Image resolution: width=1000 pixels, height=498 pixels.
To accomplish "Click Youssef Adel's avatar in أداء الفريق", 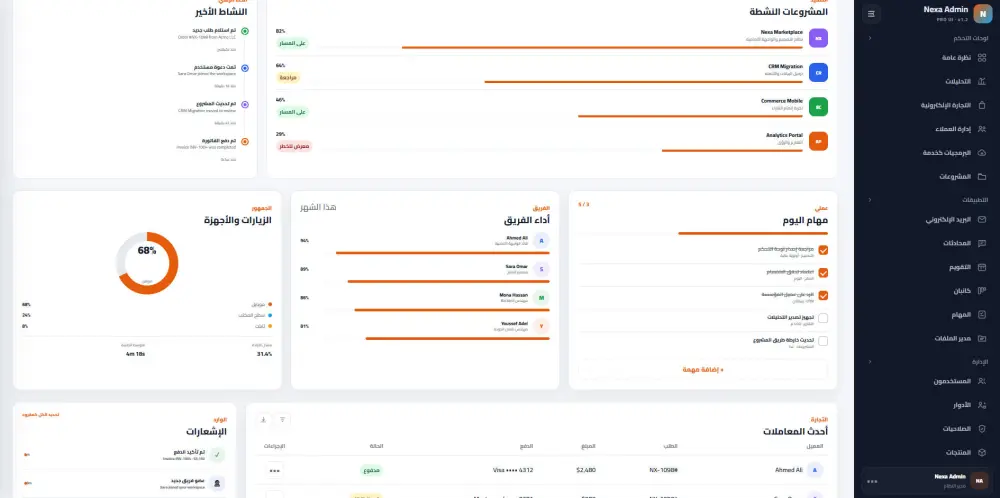I will (541, 326).
